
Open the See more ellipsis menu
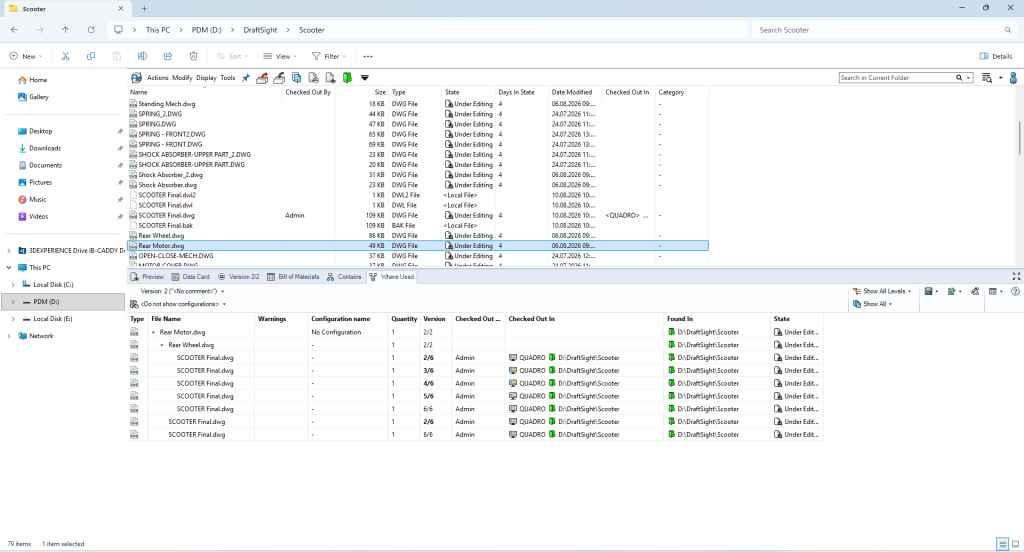coord(368,56)
